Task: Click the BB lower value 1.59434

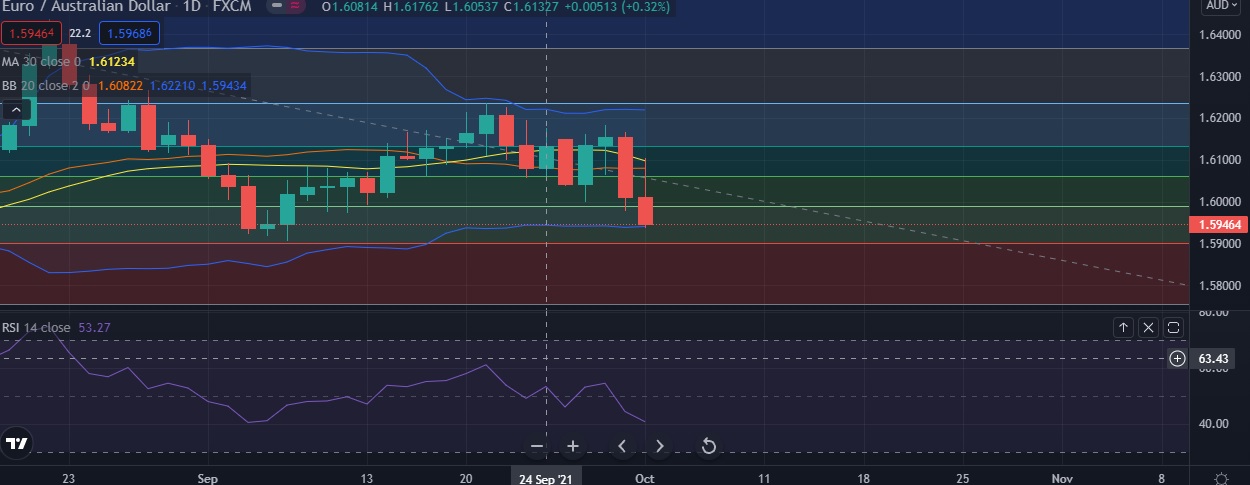Action: [x=224, y=86]
